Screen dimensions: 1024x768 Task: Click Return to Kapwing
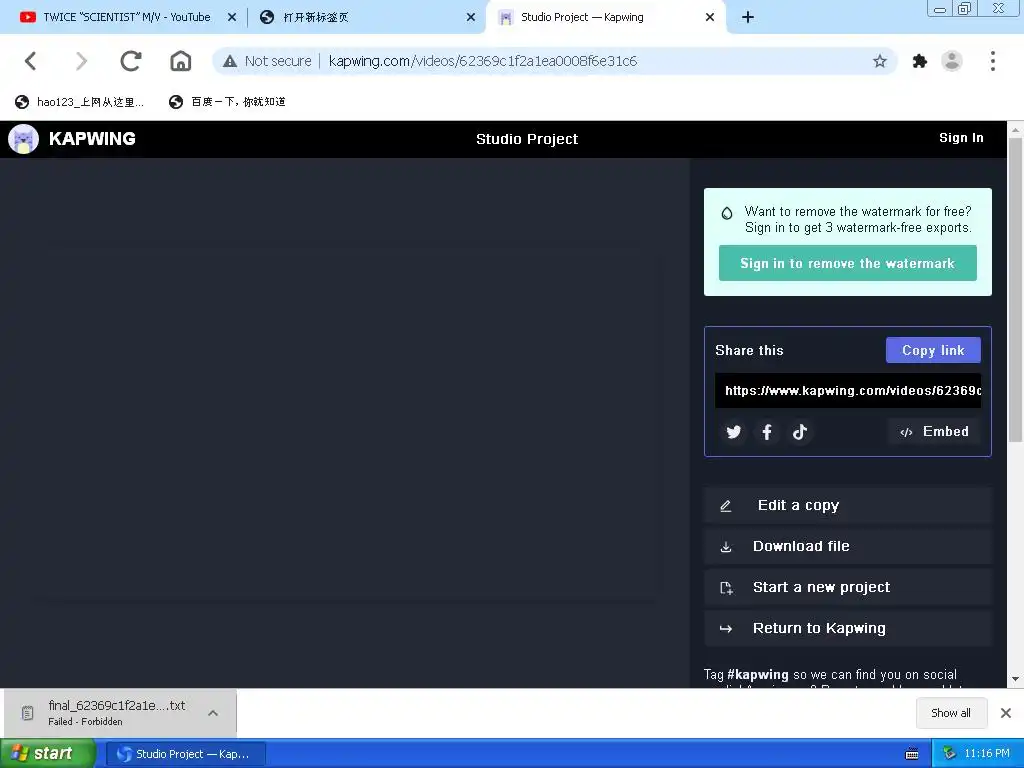click(x=847, y=628)
